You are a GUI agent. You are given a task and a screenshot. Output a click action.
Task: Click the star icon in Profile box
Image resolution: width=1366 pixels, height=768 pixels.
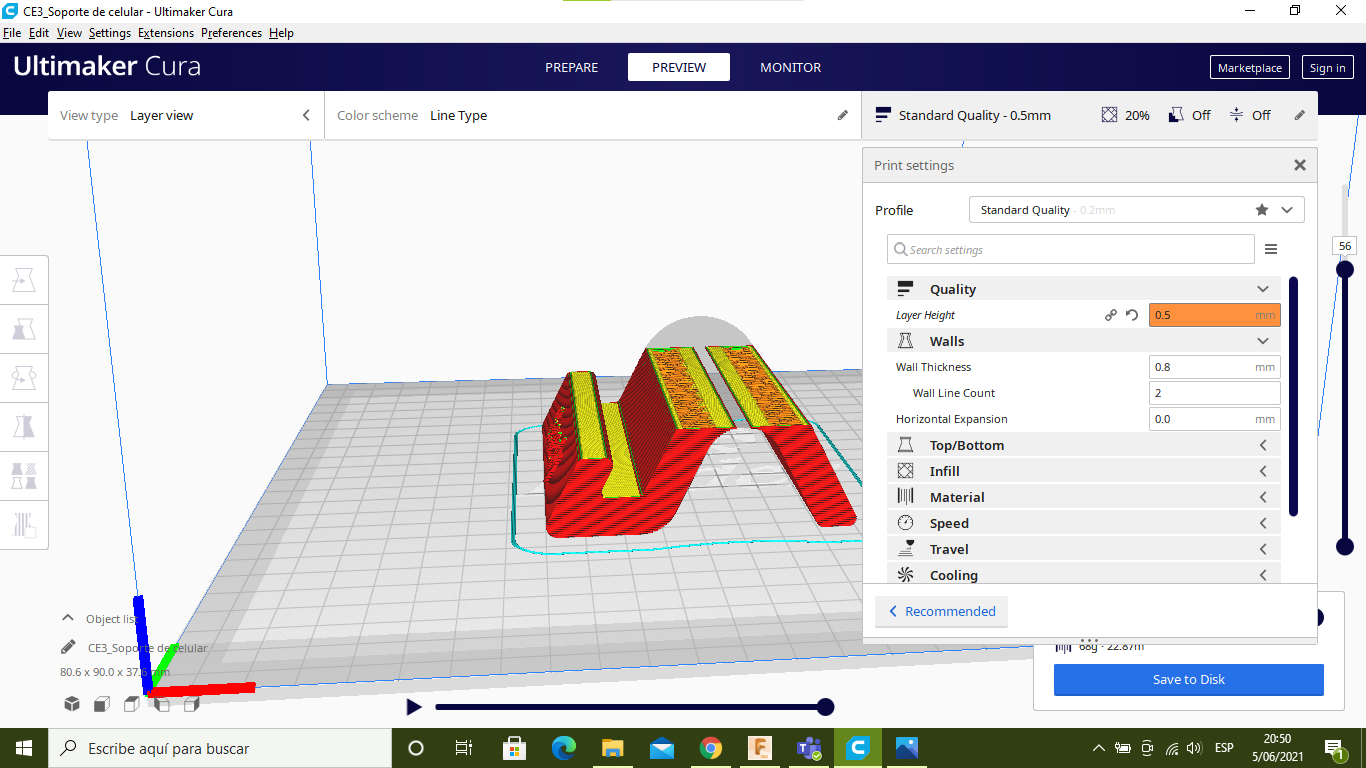(x=1262, y=210)
